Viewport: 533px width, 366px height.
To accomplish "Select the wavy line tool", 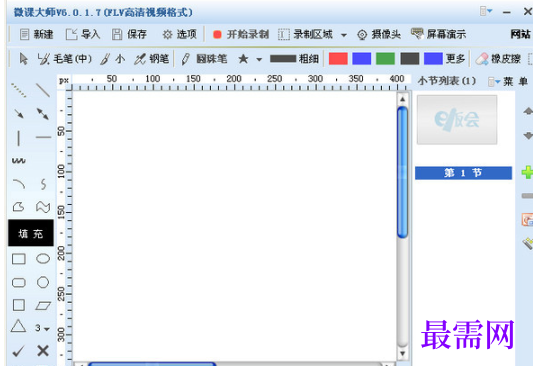I will [x=19, y=160].
